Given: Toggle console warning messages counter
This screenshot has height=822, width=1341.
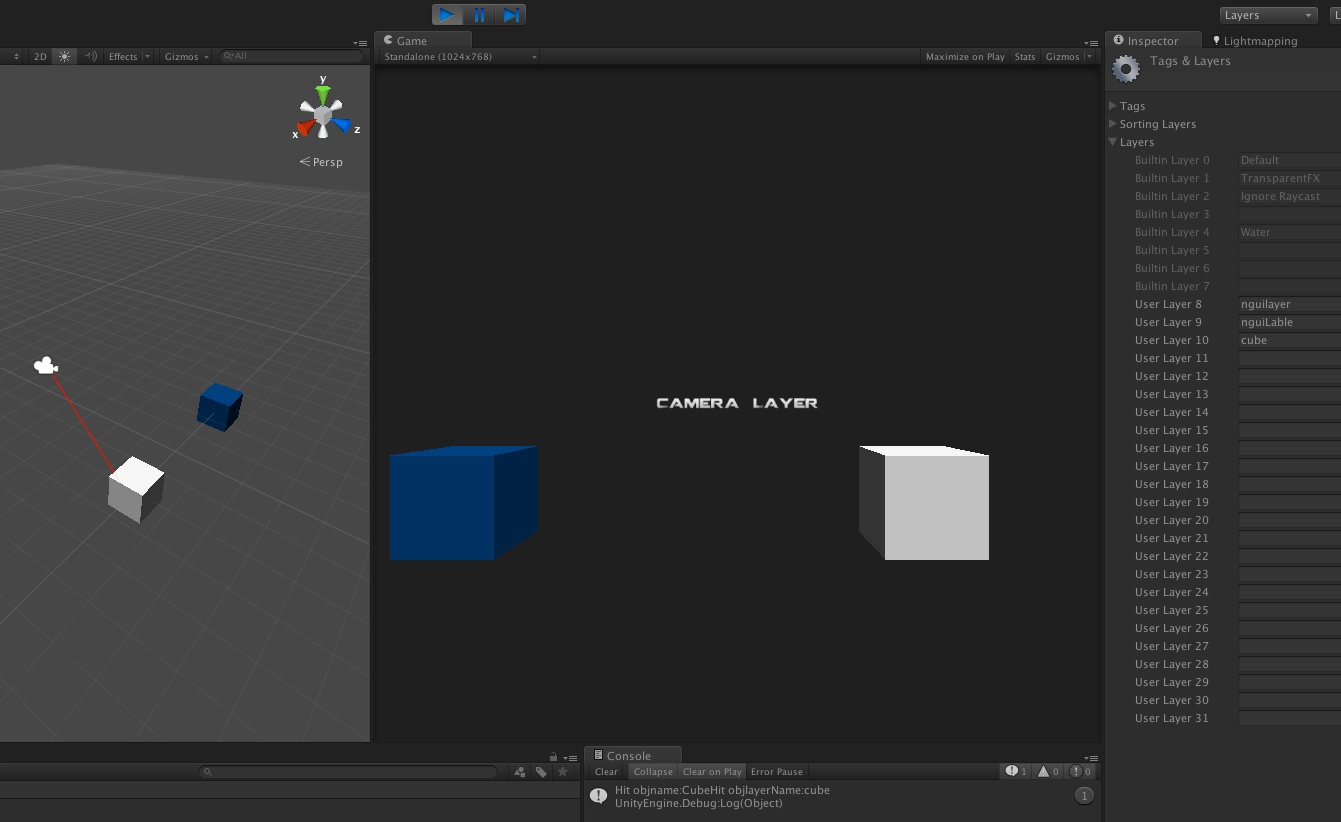Looking at the screenshot, I should (x=1048, y=771).
